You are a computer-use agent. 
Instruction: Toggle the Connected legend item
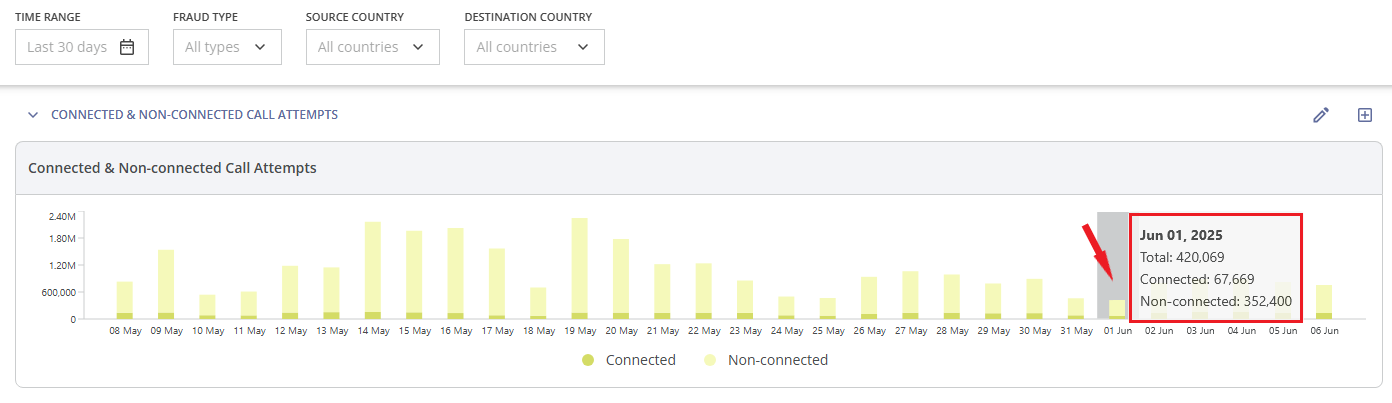(629, 360)
